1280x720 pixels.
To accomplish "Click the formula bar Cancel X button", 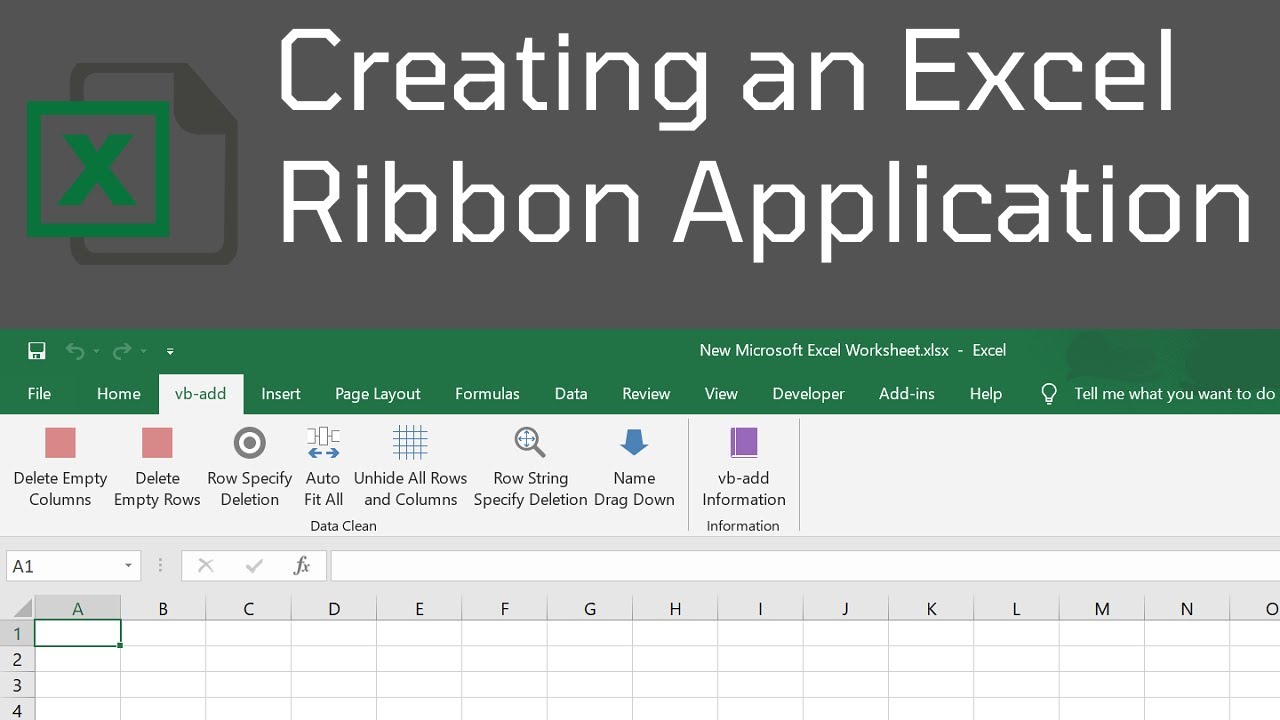I will [x=206, y=566].
